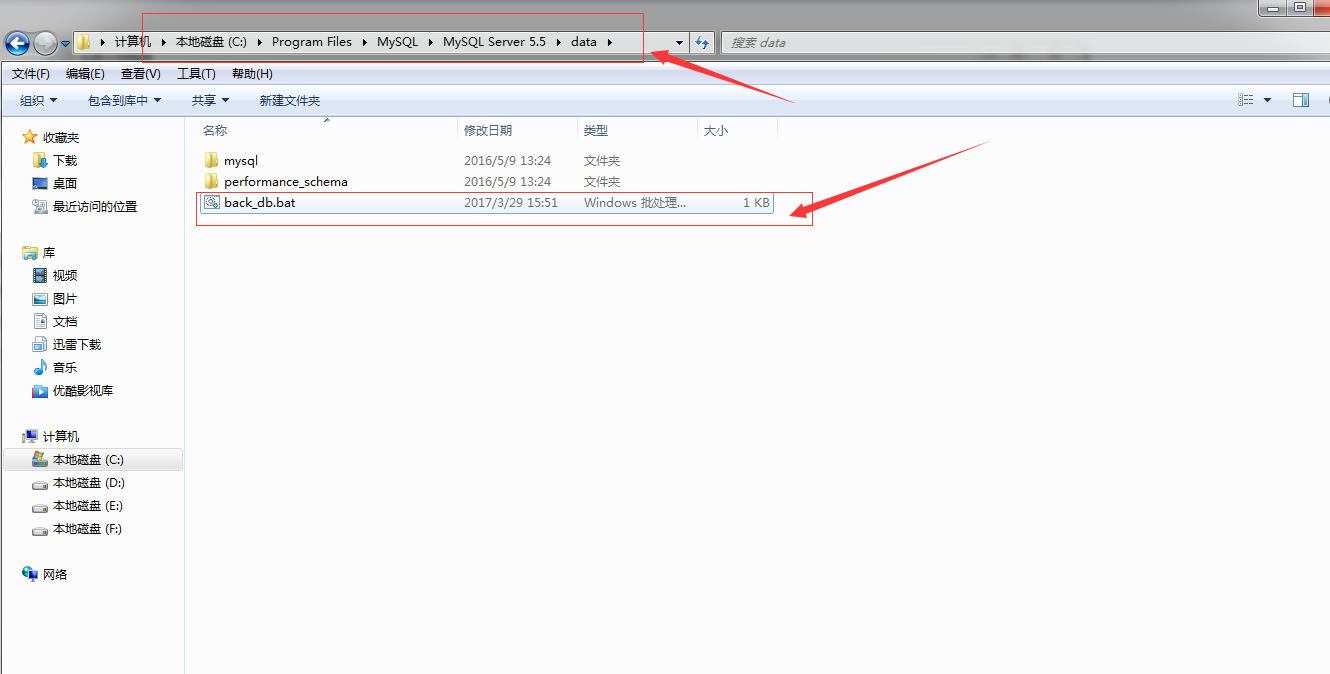Open the 迅雷下载 library
Image resolution: width=1330 pixels, height=674 pixels.
(x=77, y=344)
